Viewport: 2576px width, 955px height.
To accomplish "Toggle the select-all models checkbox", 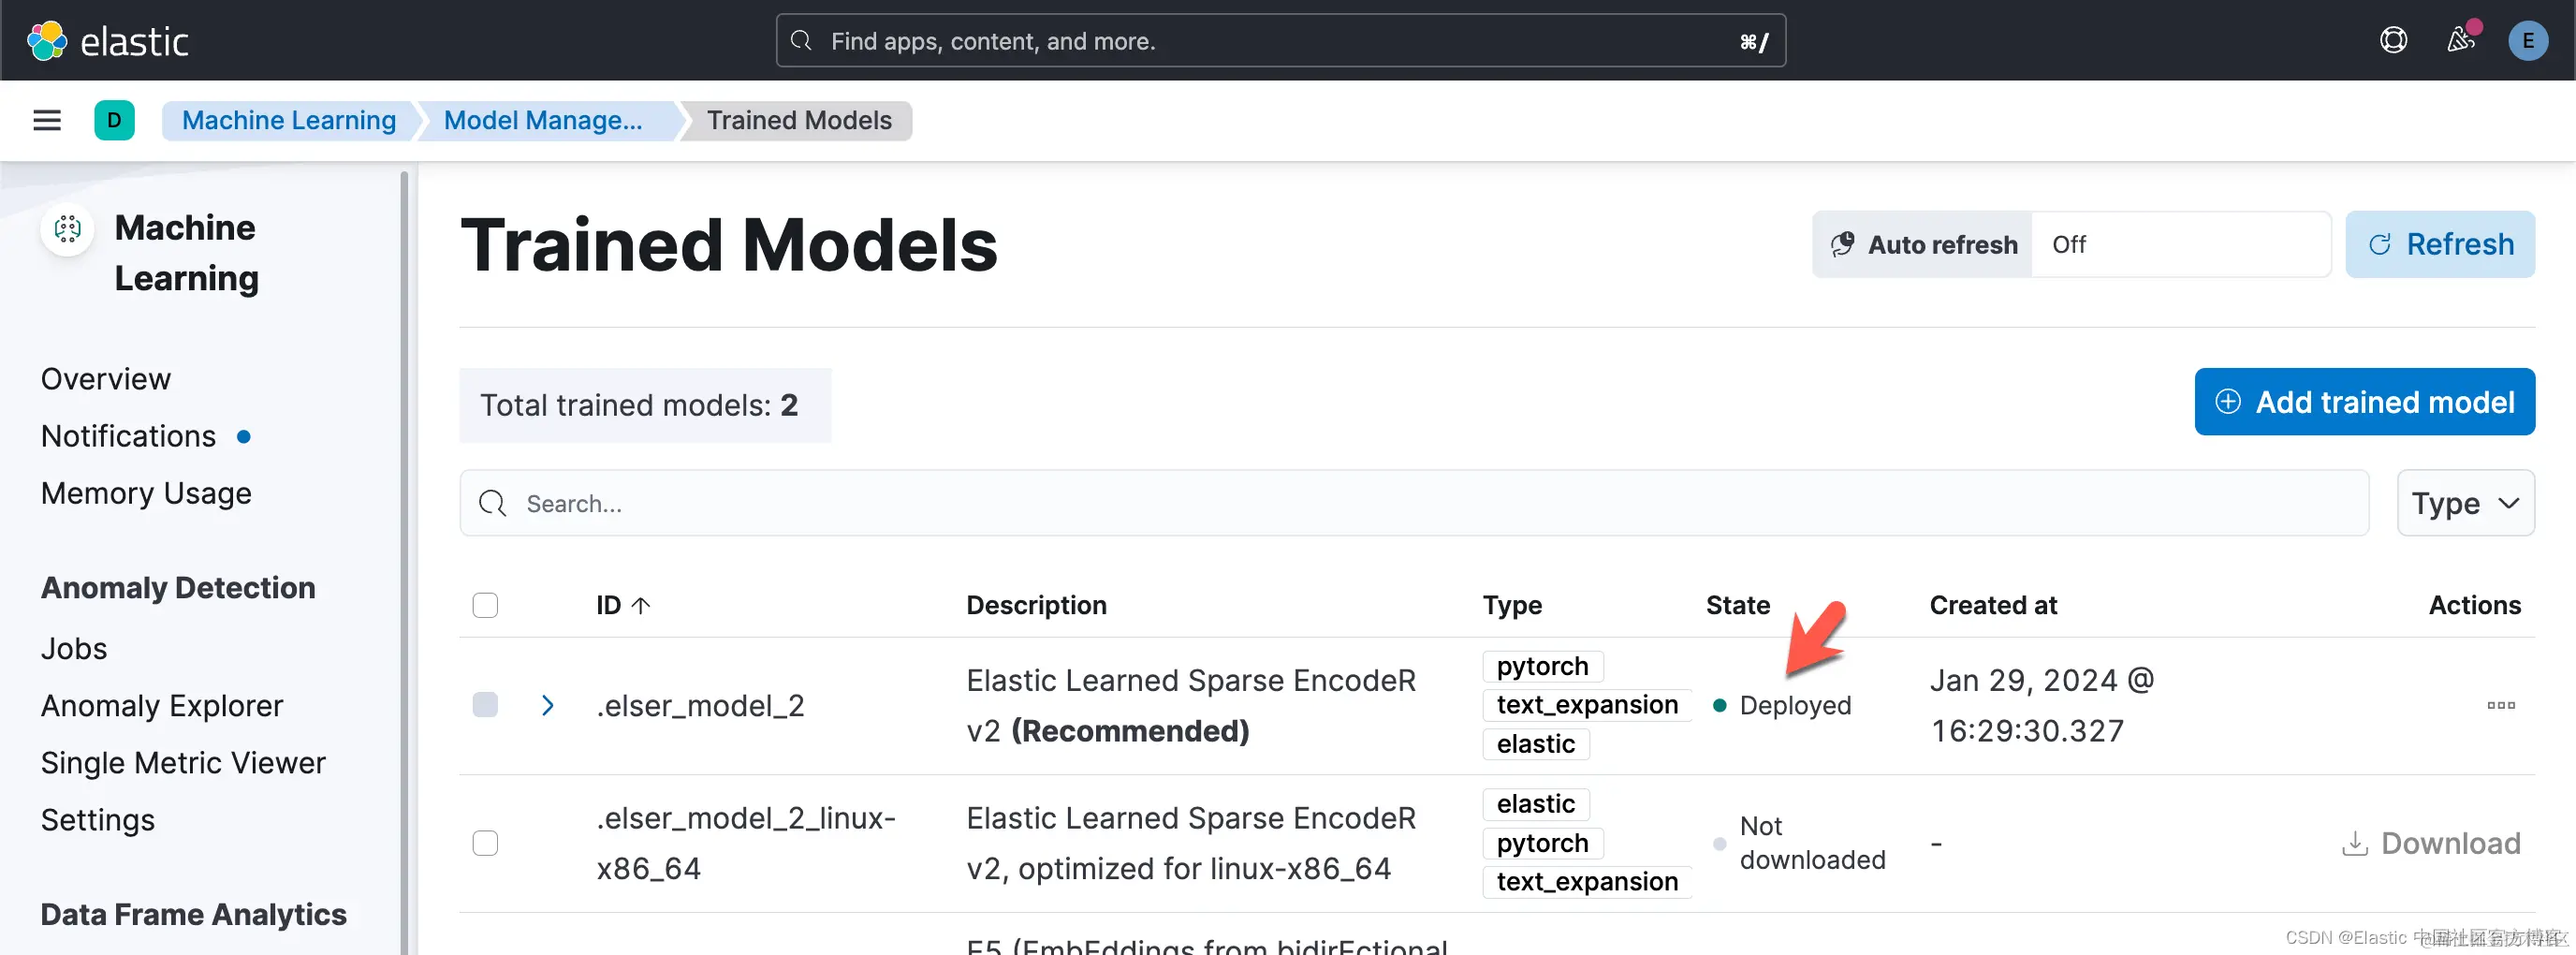I will tap(485, 605).
